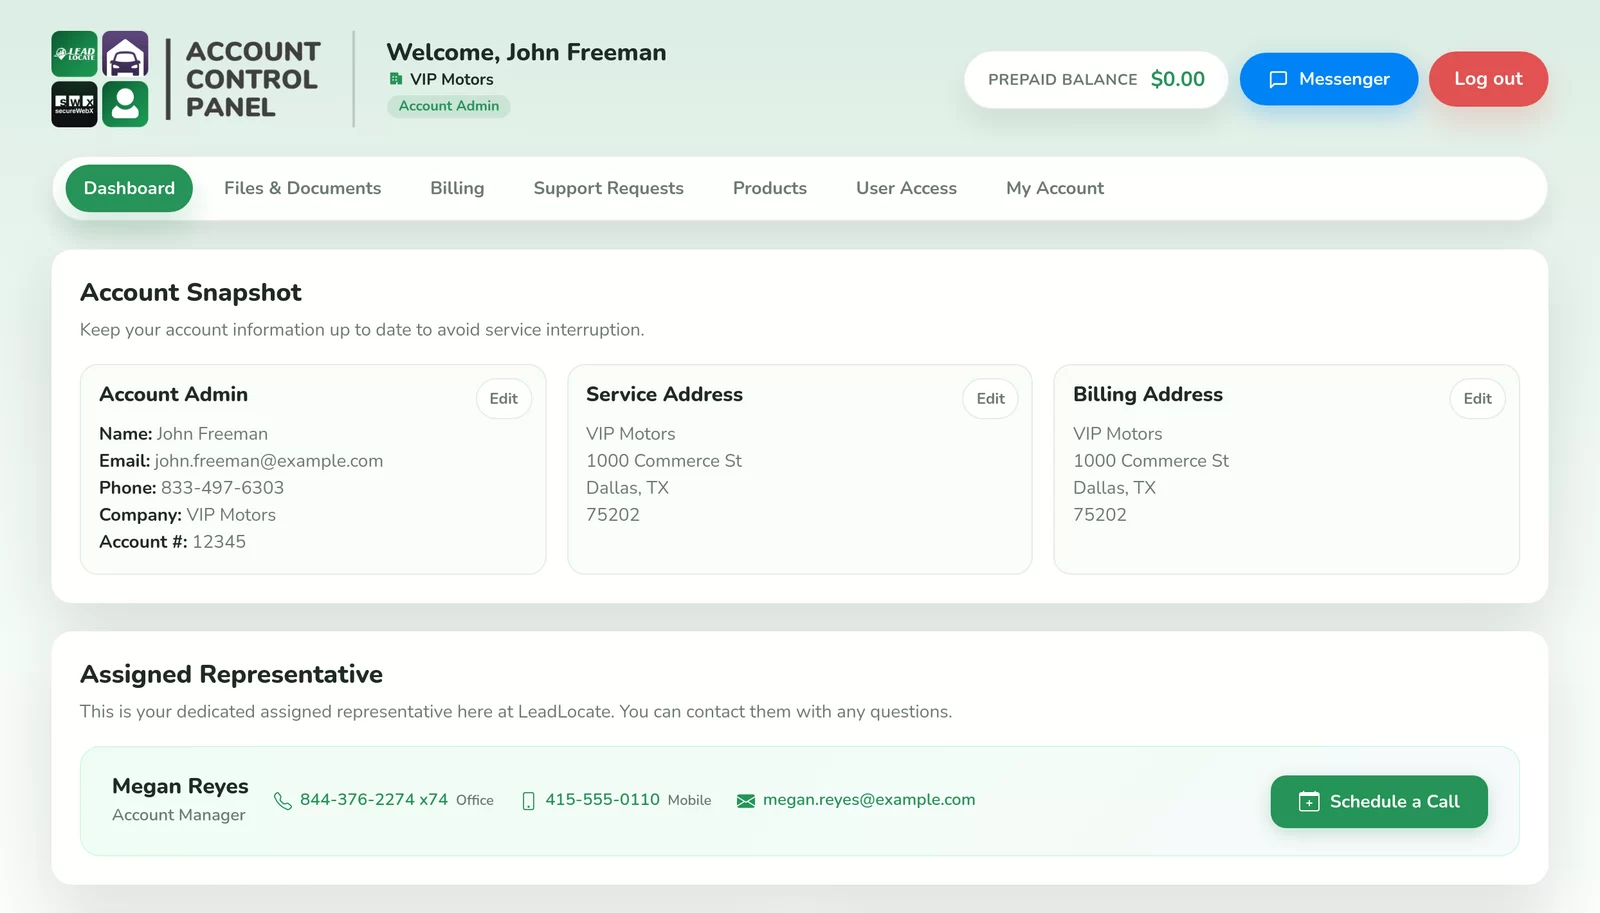Go to My Account tab

point(1055,188)
